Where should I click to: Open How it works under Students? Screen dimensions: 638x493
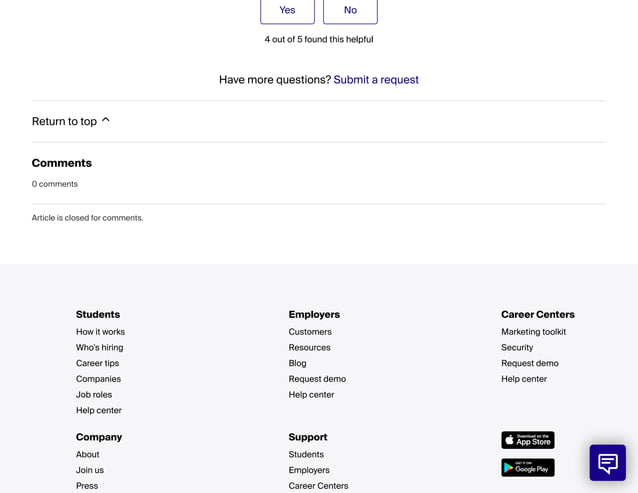click(x=101, y=332)
